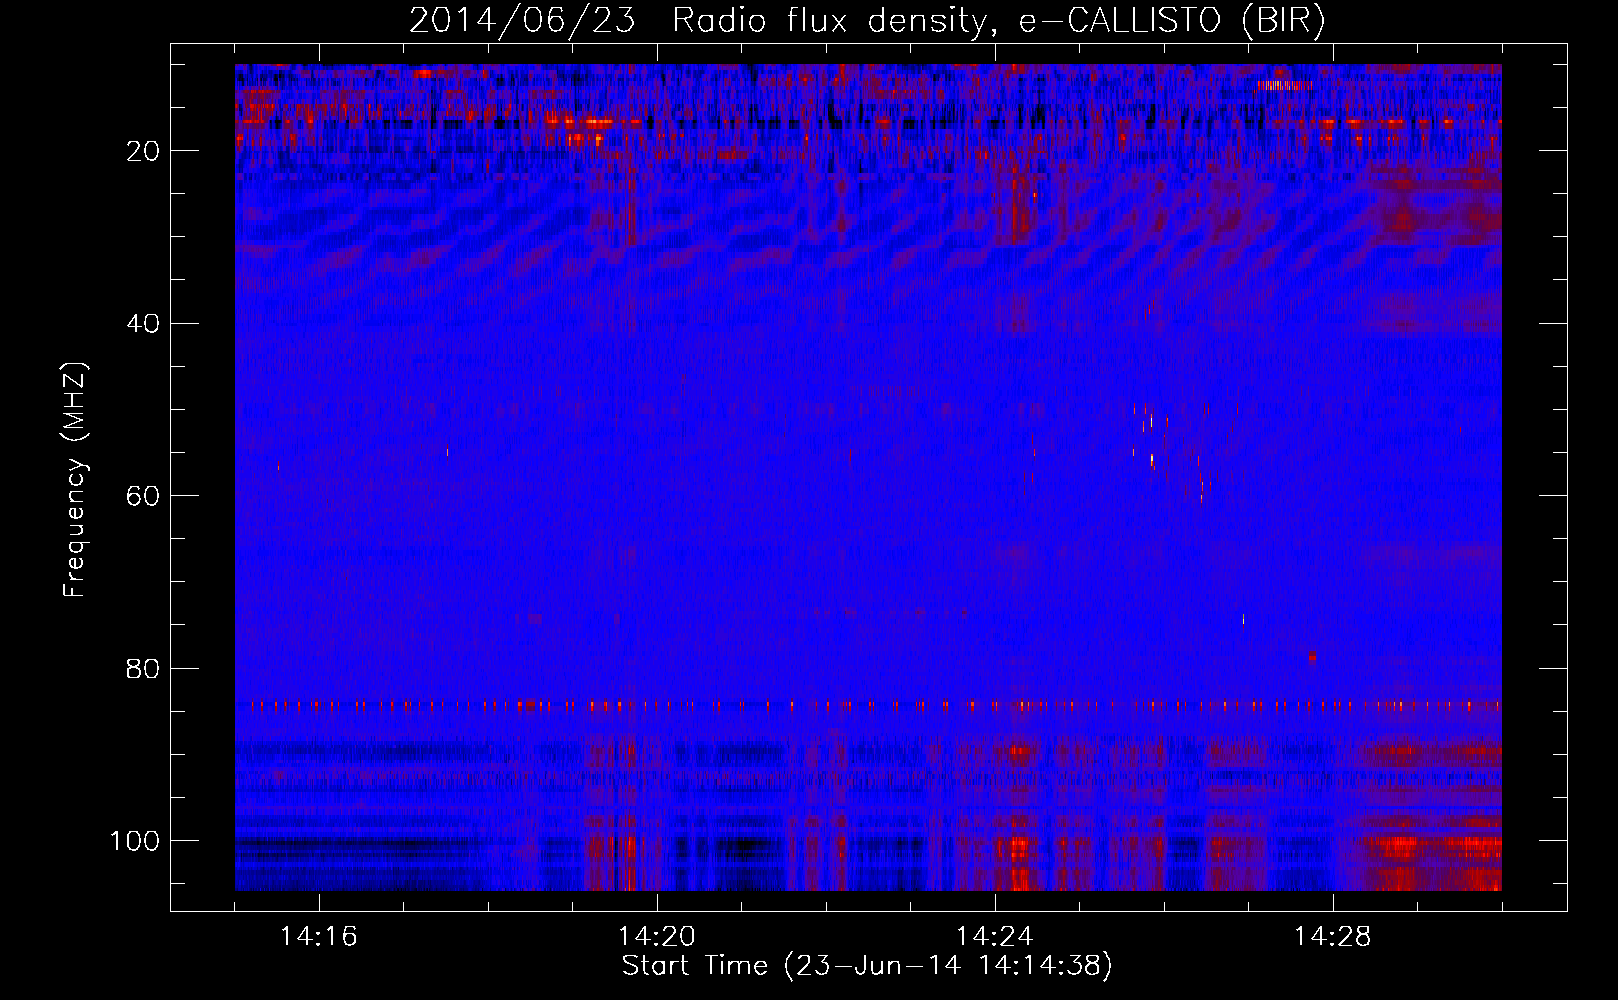Click the 14:24 time axis label

coord(994,937)
